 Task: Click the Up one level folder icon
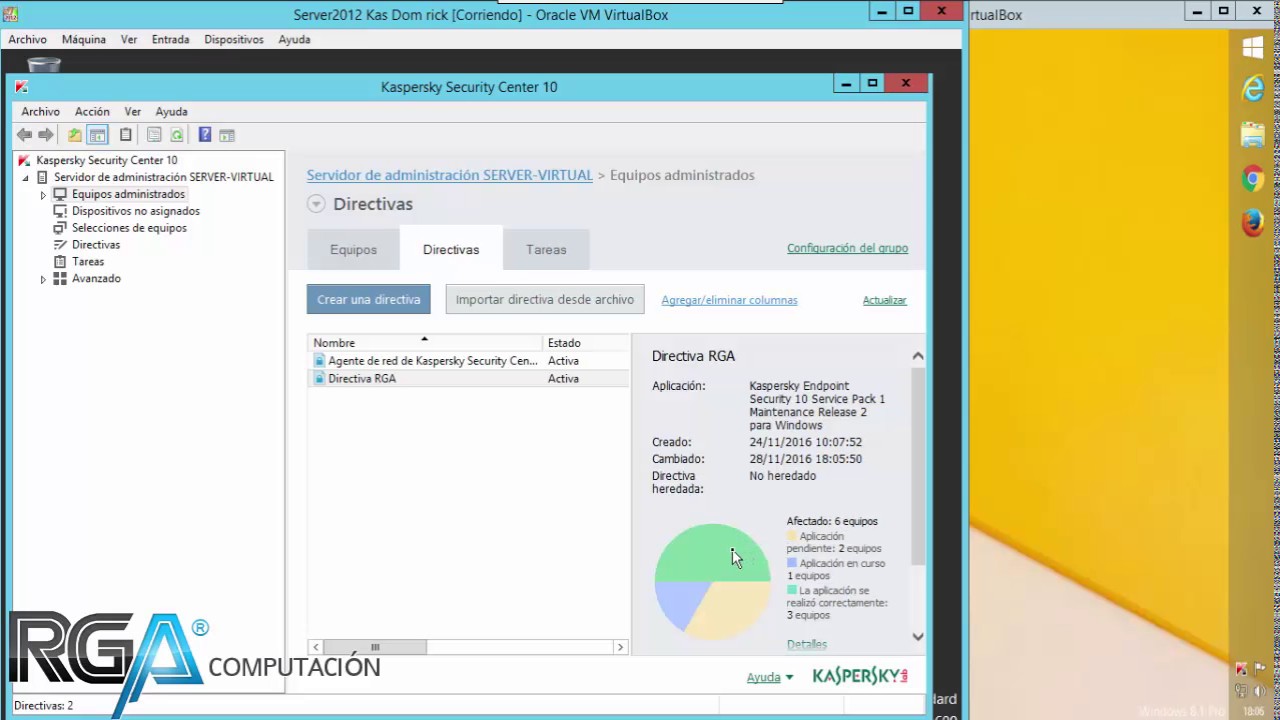pyautogui.click(x=74, y=135)
